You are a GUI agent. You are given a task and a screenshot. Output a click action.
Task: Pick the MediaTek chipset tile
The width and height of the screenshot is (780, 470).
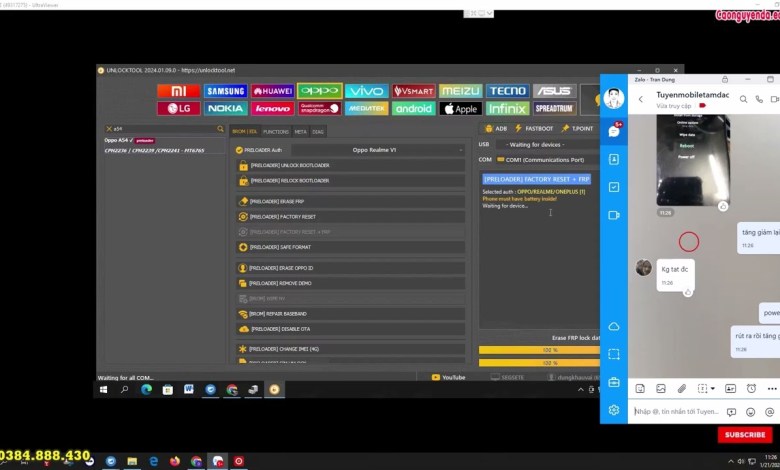(366, 108)
